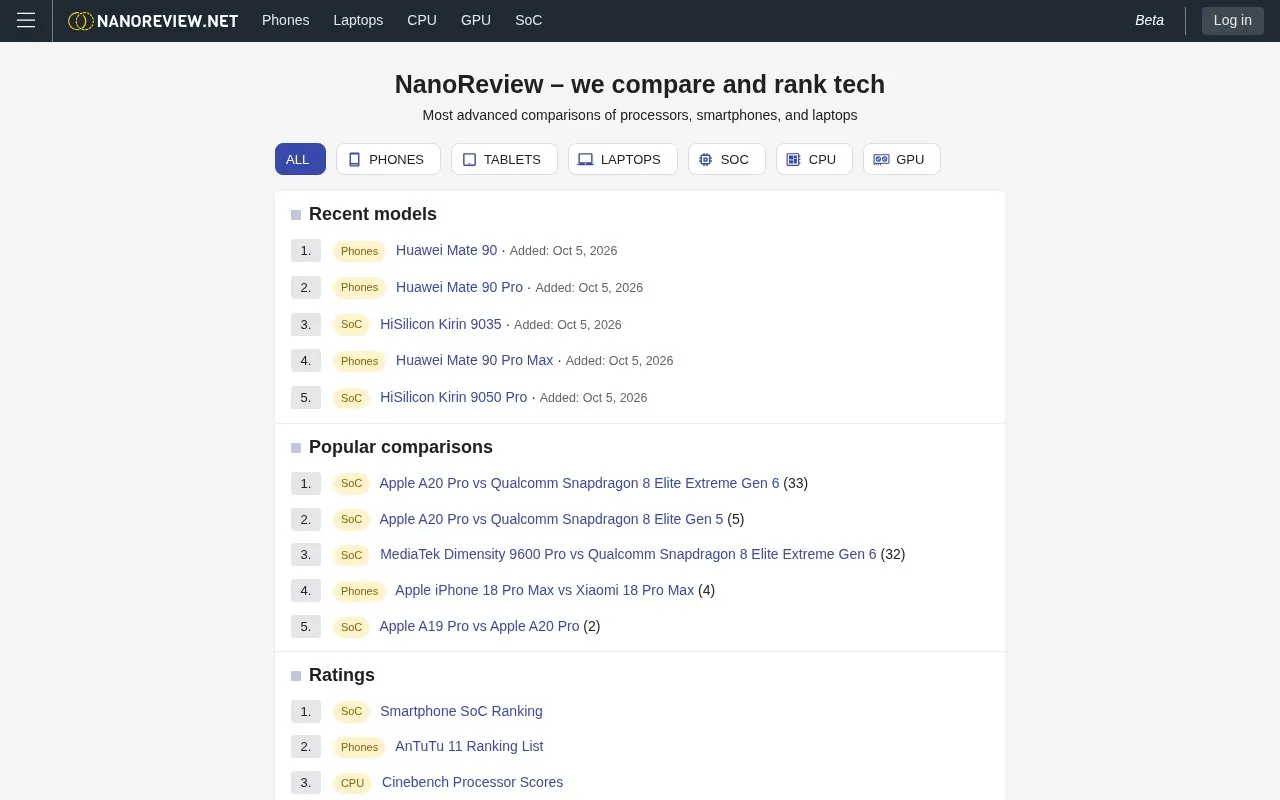Click the Log in button
The width and height of the screenshot is (1280, 800).
coord(1233,20)
